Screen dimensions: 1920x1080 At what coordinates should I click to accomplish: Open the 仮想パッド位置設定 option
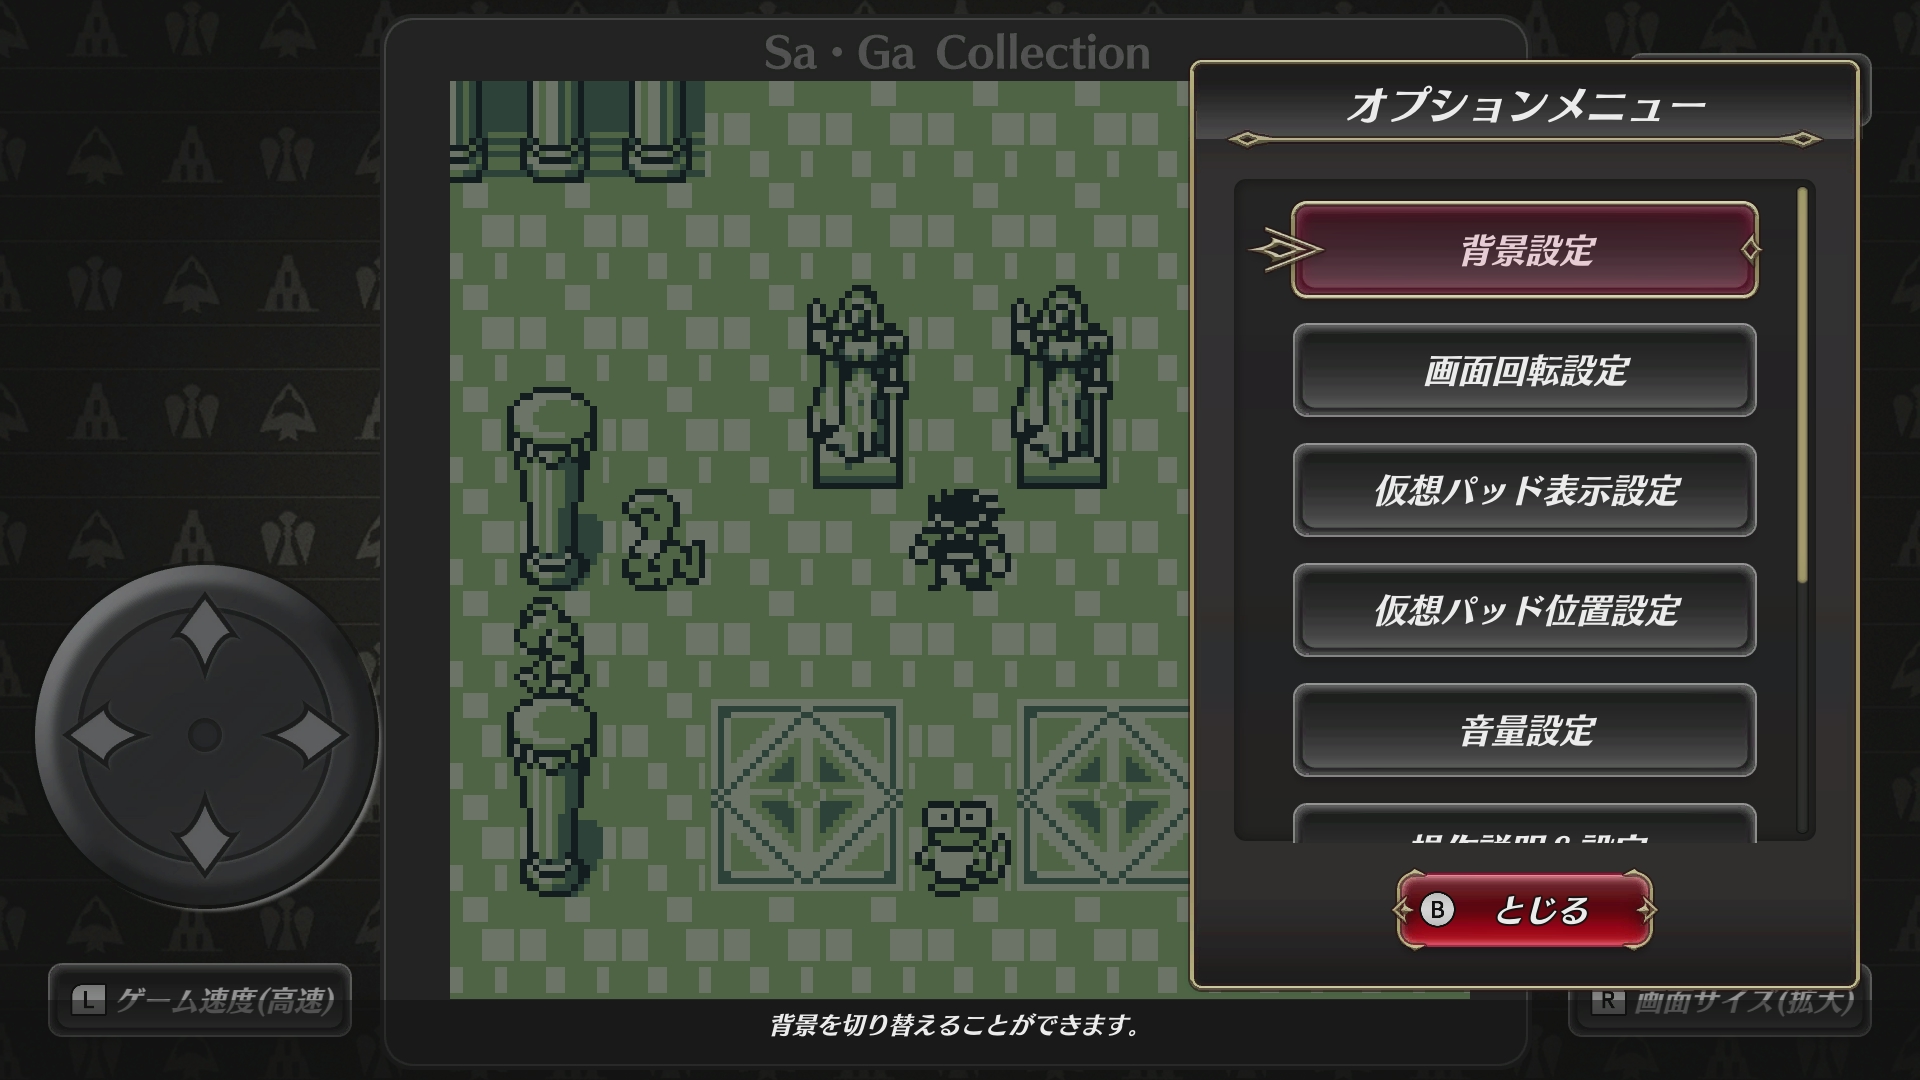coord(1525,610)
